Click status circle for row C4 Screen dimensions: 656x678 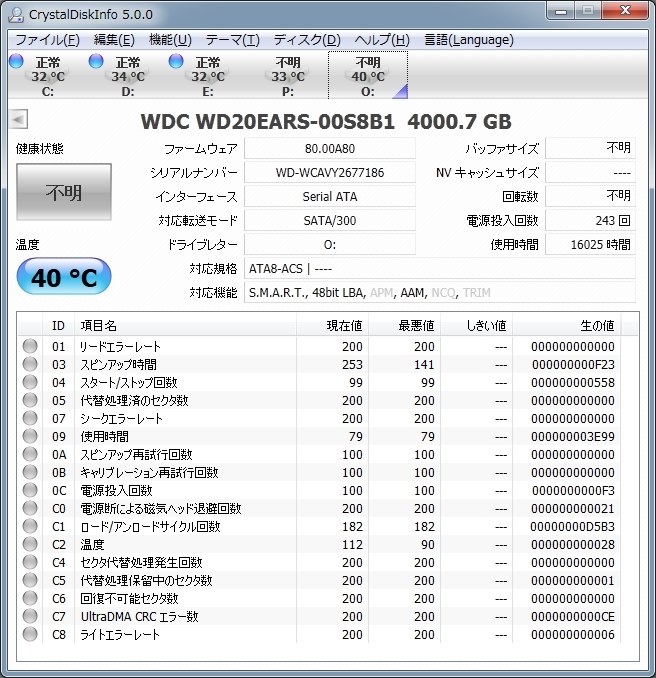tap(30, 562)
